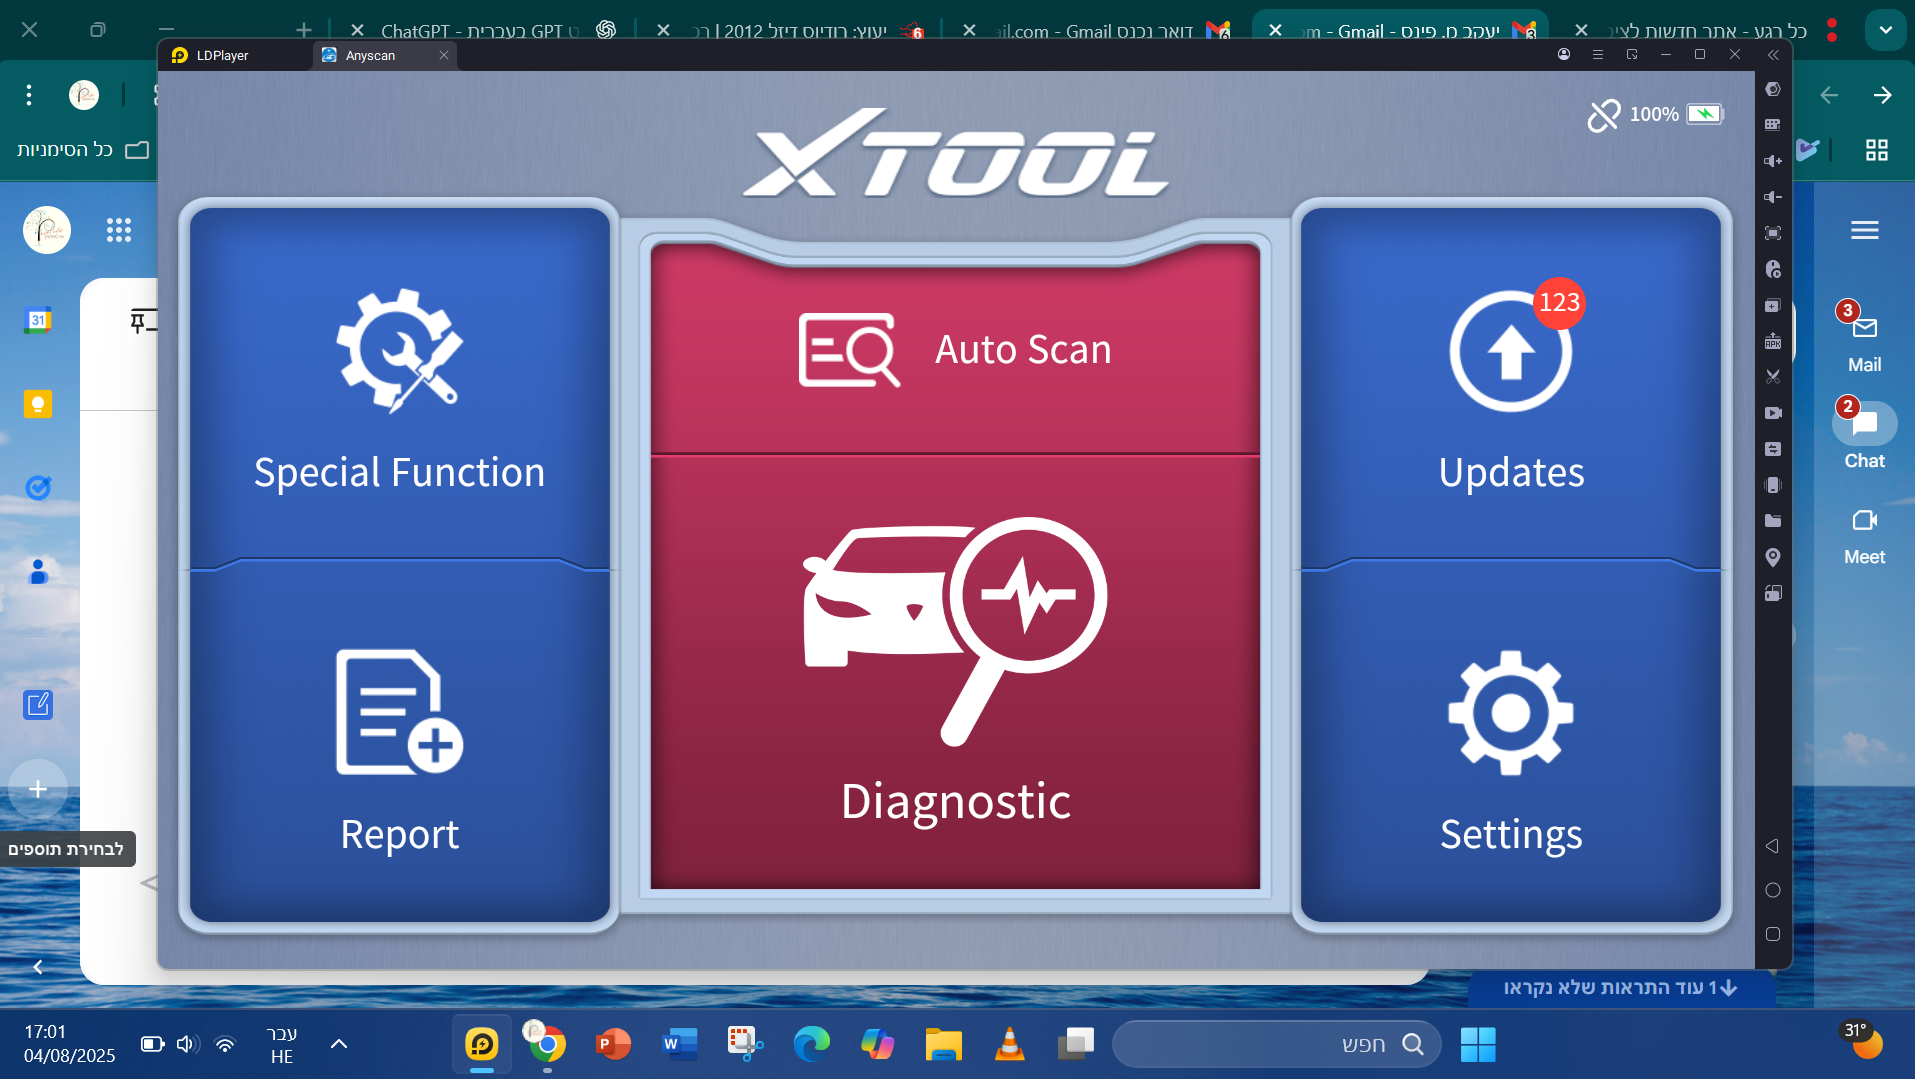This screenshot has width=1915, height=1079.
Task: Switch keyboard language HE indicator
Action: [x=282, y=1044]
